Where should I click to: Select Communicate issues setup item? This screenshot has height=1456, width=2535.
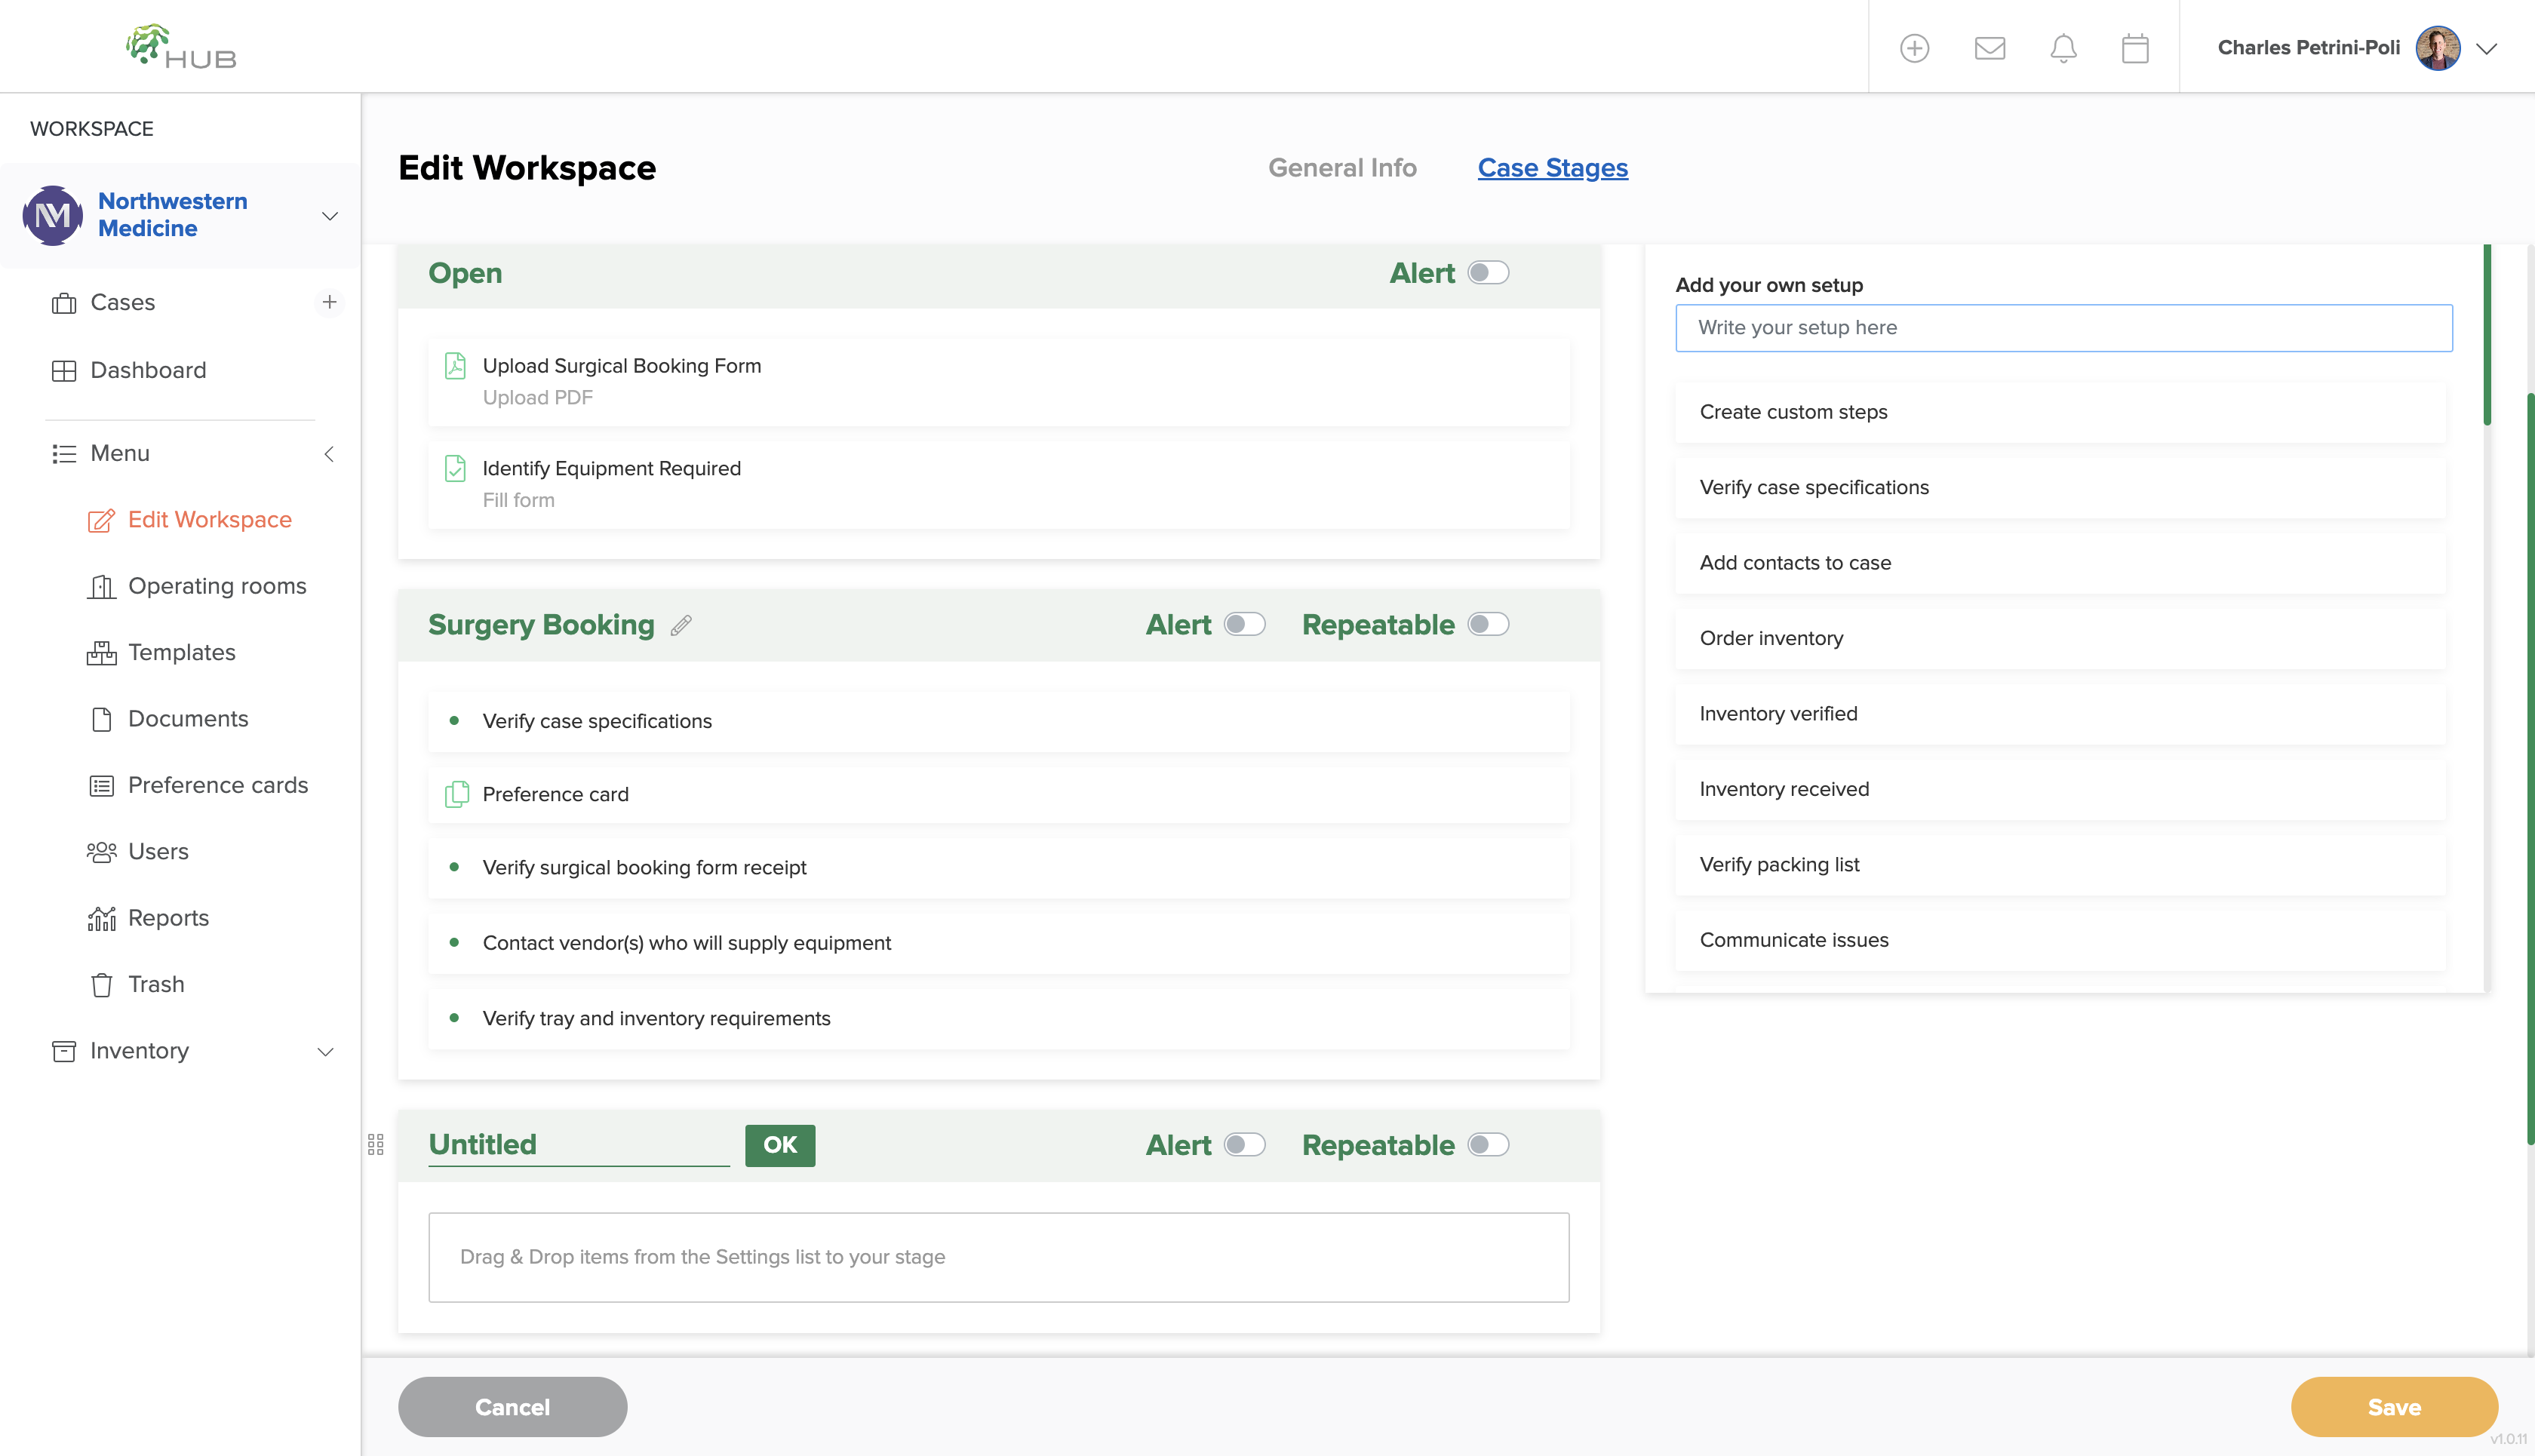pos(2060,940)
